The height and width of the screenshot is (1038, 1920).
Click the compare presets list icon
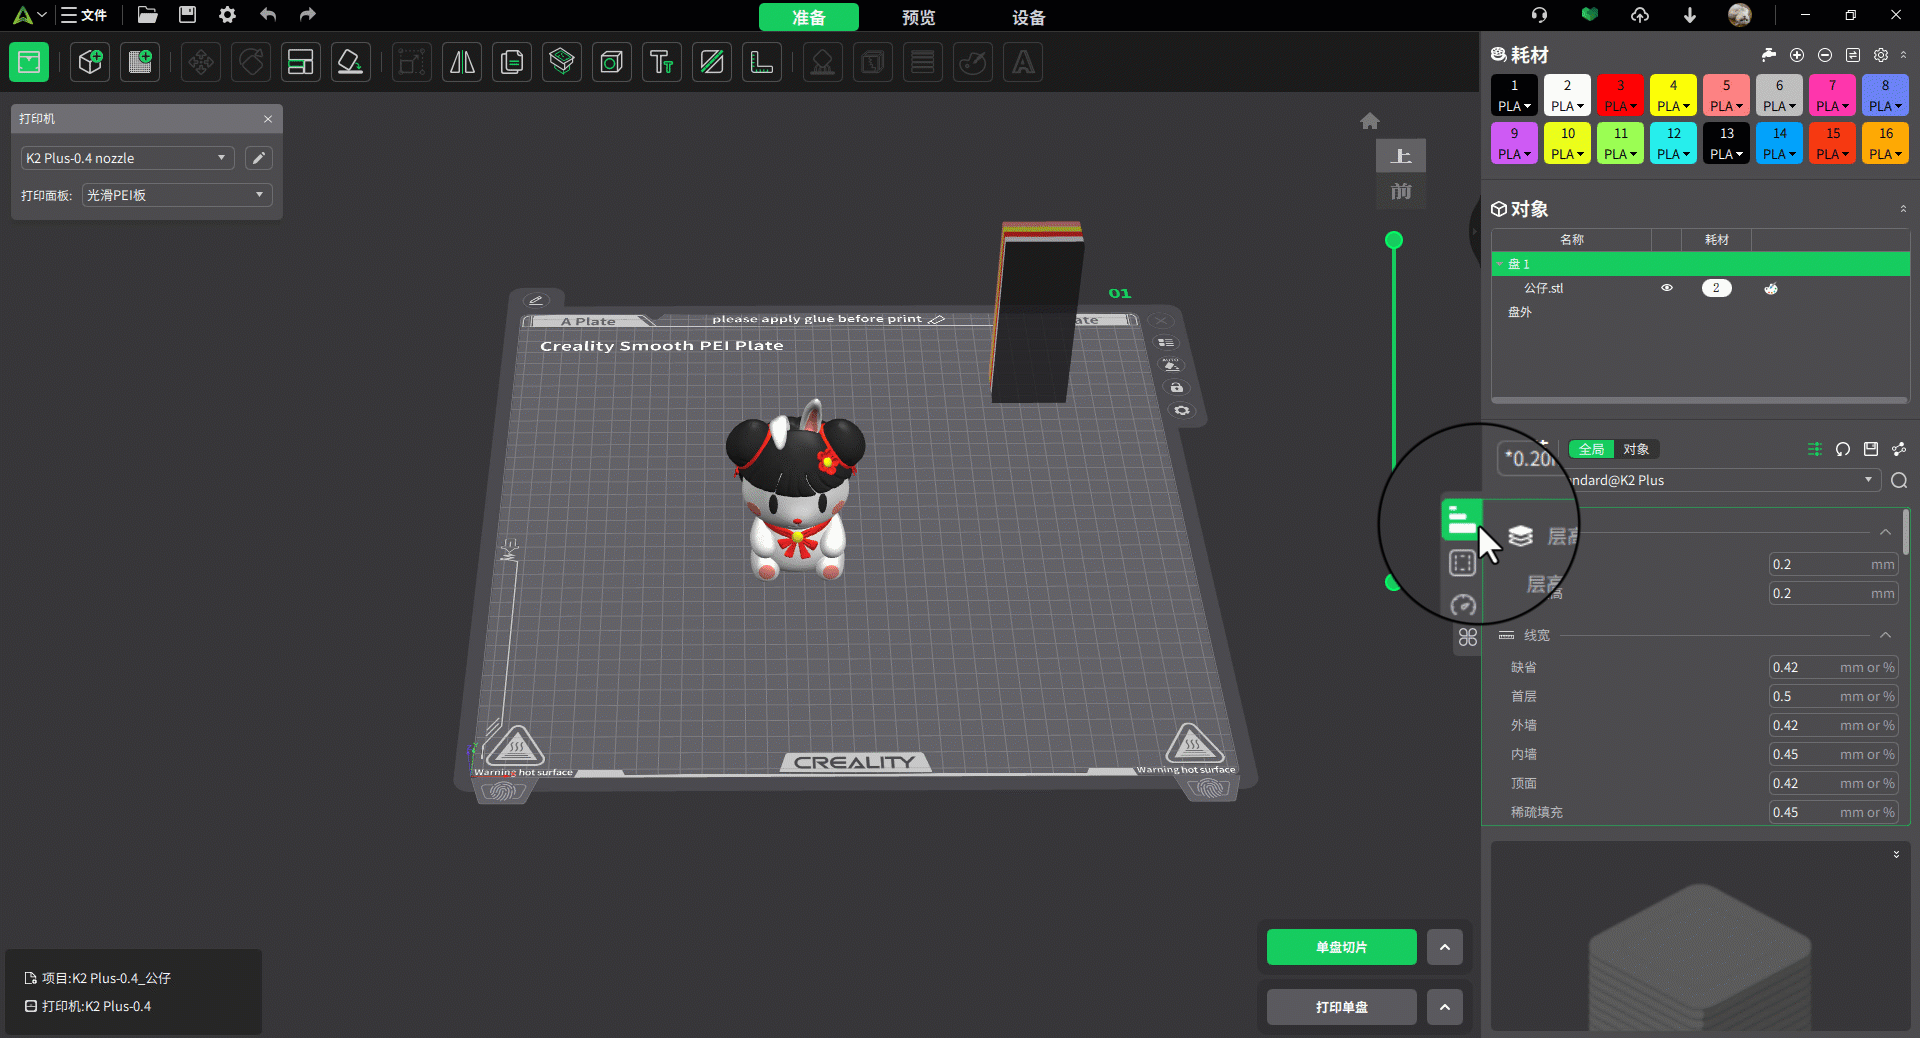click(1815, 449)
